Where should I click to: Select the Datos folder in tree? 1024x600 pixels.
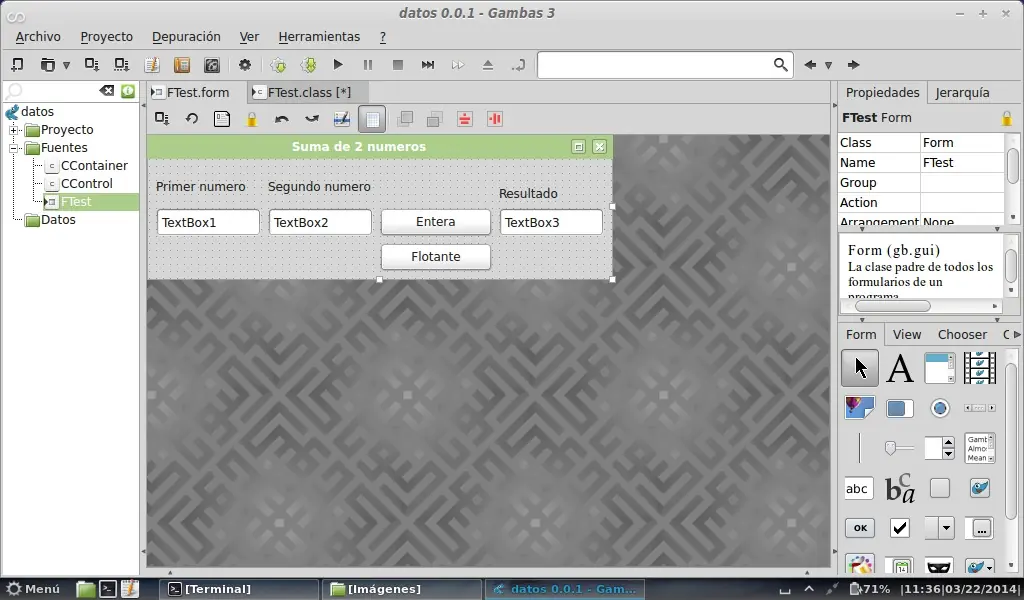[x=57, y=220]
